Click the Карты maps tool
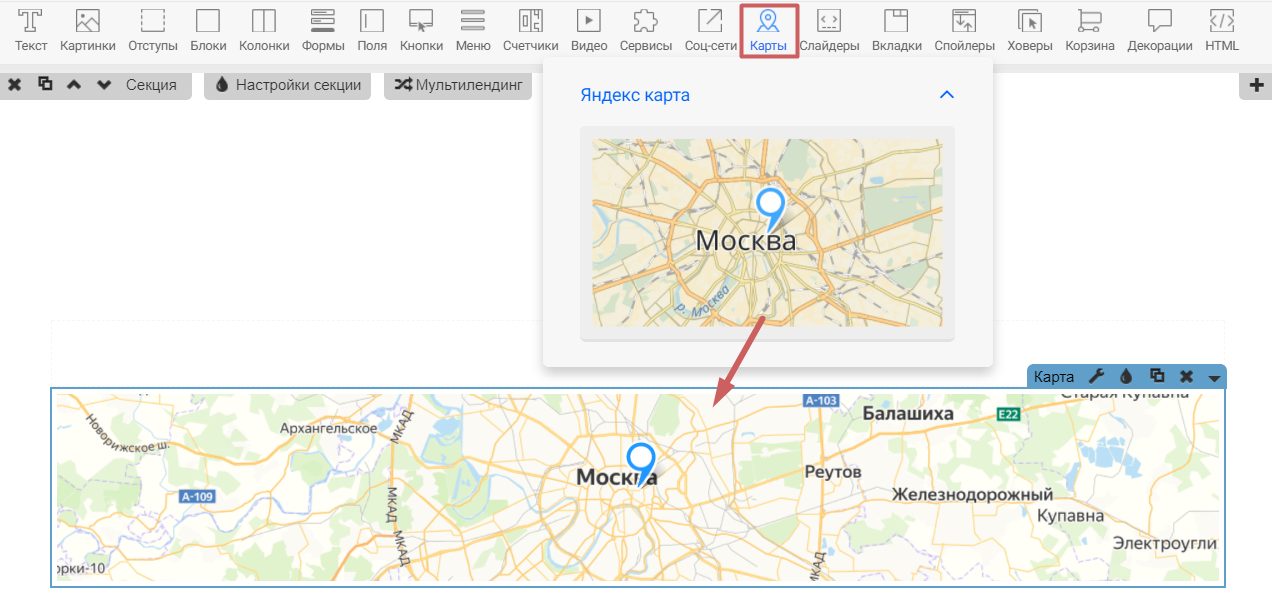1279x595 pixels. (x=768, y=30)
